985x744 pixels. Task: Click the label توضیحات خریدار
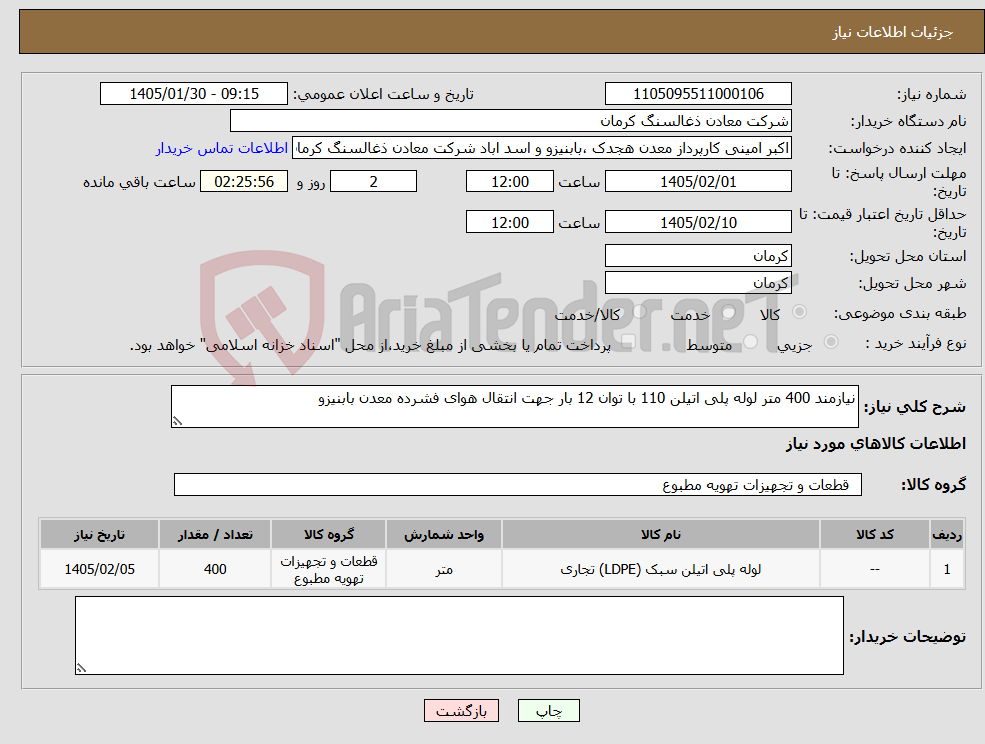[x=907, y=637]
